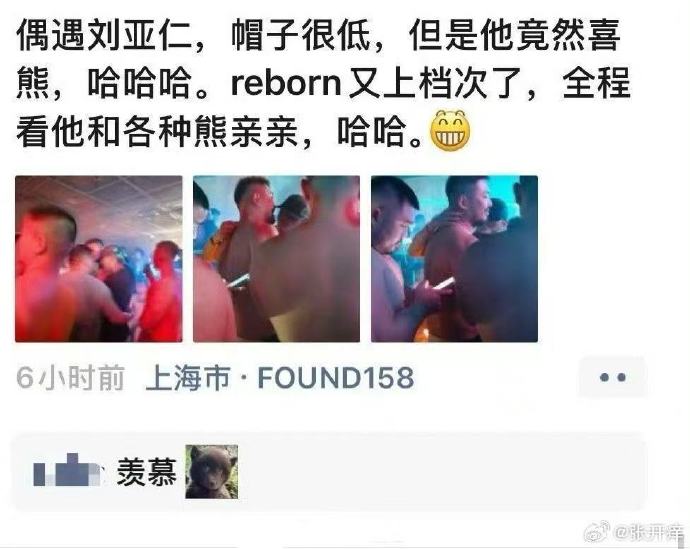The width and height of the screenshot is (690, 549).
Task: Click the blurred commenter avatar name
Action: [x=68, y=470]
